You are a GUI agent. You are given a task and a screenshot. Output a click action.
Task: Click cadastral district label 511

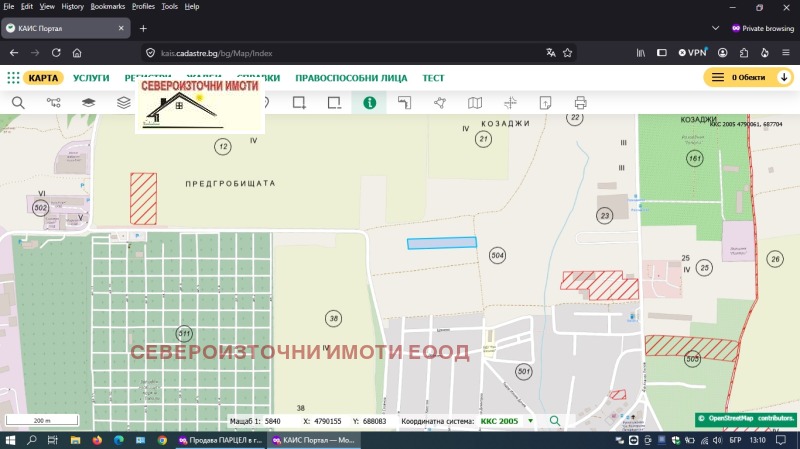pyautogui.click(x=184, y=334)
